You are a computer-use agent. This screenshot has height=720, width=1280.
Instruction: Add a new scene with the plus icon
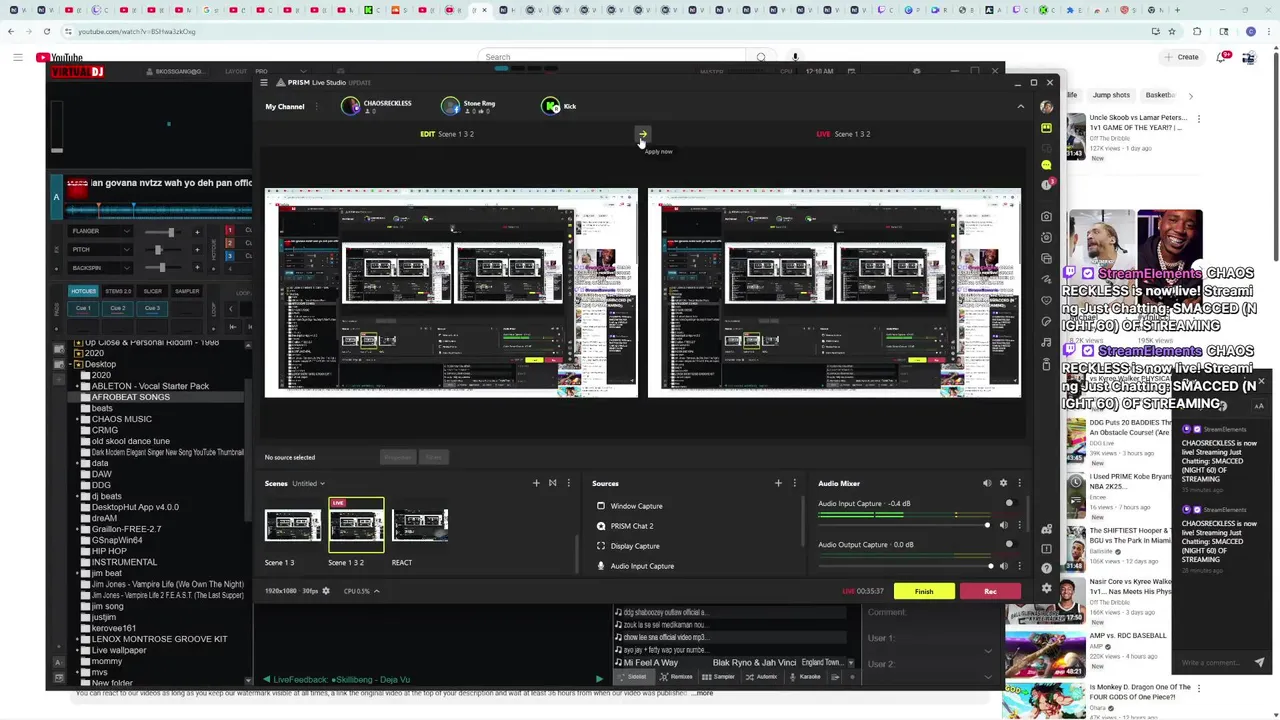point(536,483)
